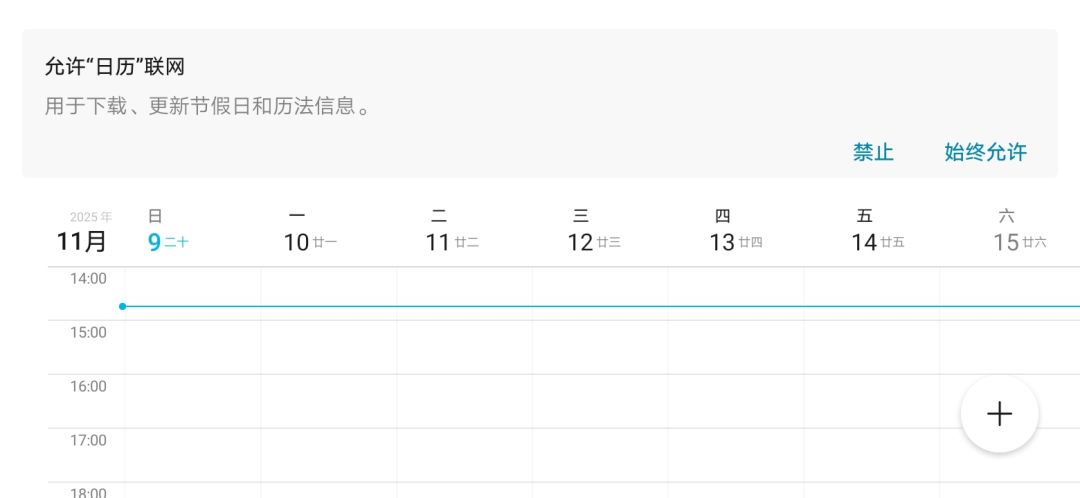Click the 允许“日历”联网 notice title
The height and width of the screenshot is (498, 1080).
(x=115, y=67)
